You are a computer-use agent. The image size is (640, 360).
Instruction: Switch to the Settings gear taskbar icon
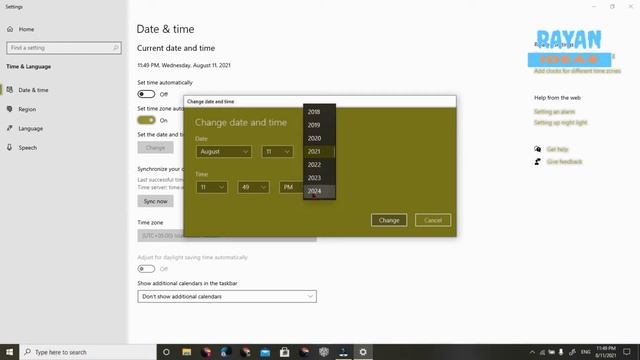click(363, 352)
